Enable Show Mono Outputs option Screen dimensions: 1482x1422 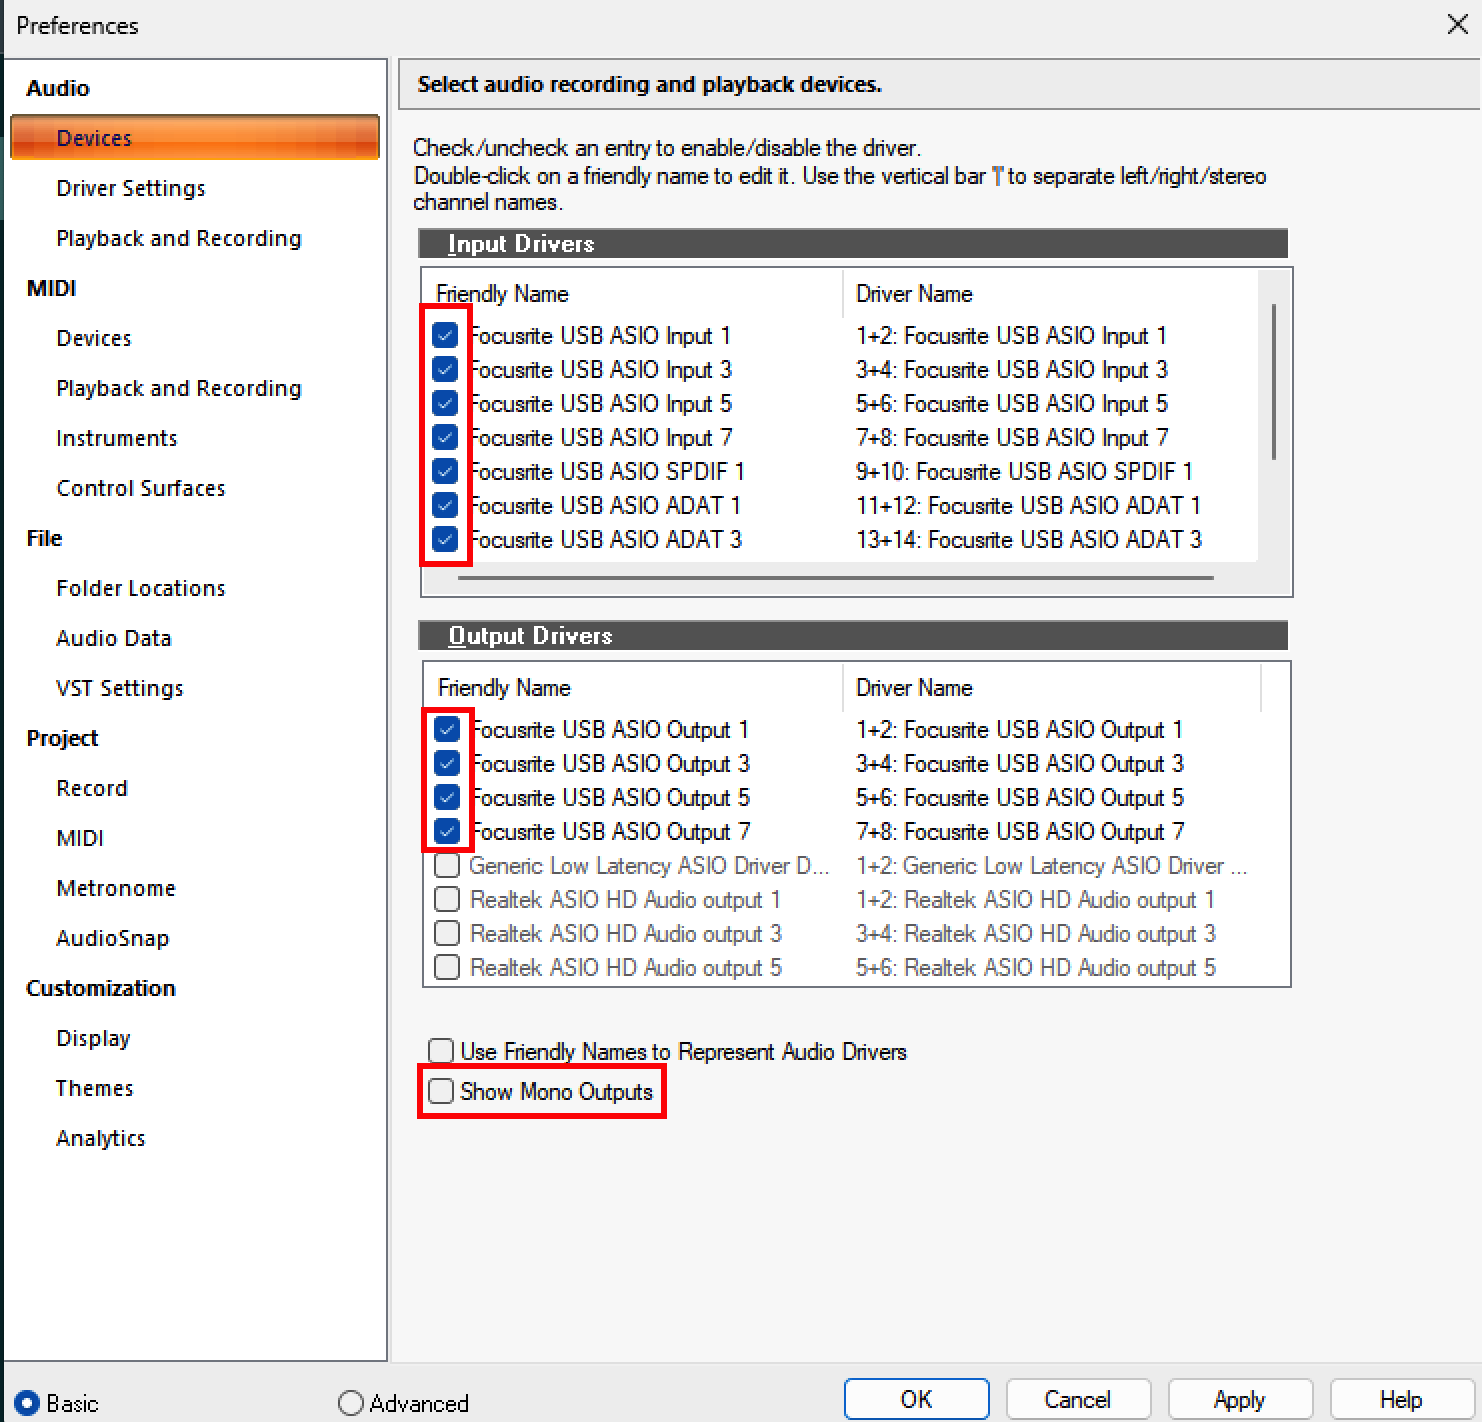coord(441,1091)
